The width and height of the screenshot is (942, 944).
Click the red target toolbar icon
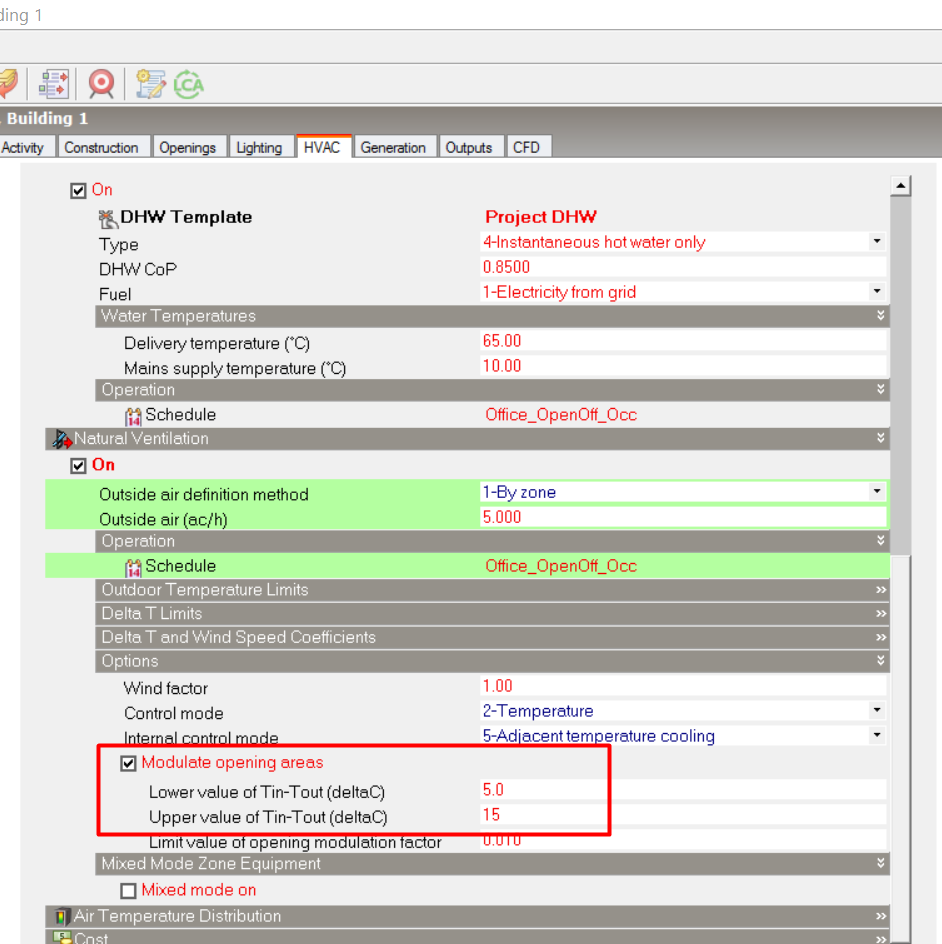click(101, 84)
